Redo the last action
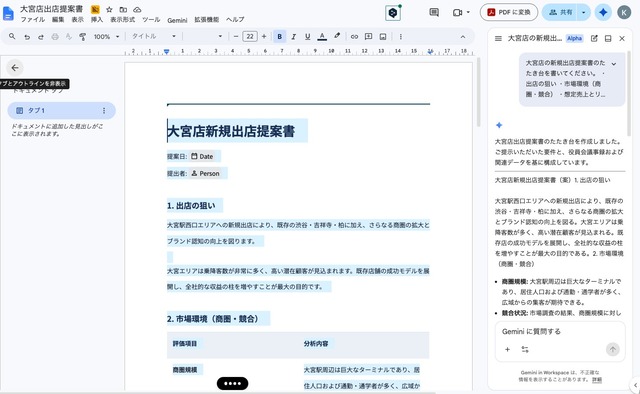640x394 pixels. pyautogui.click(x=41, y=37)
